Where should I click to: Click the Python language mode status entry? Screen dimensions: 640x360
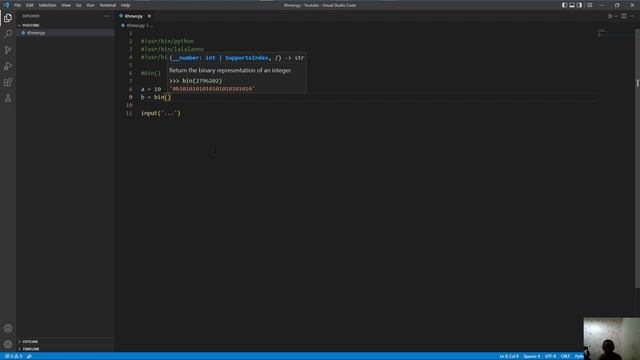click(x=579, y=356)
